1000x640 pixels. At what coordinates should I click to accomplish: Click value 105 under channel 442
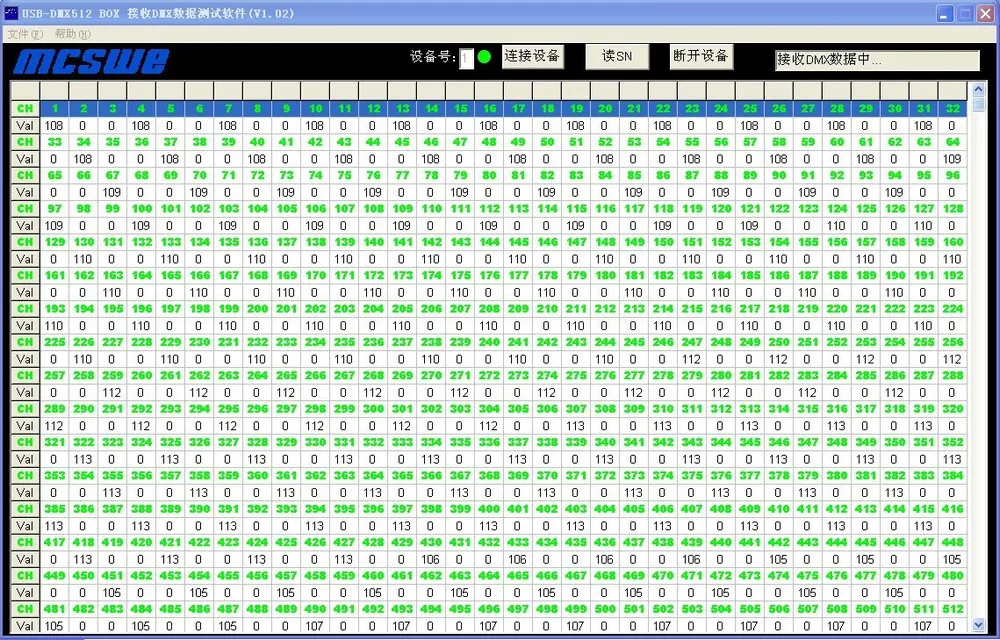tap(779, 559)
